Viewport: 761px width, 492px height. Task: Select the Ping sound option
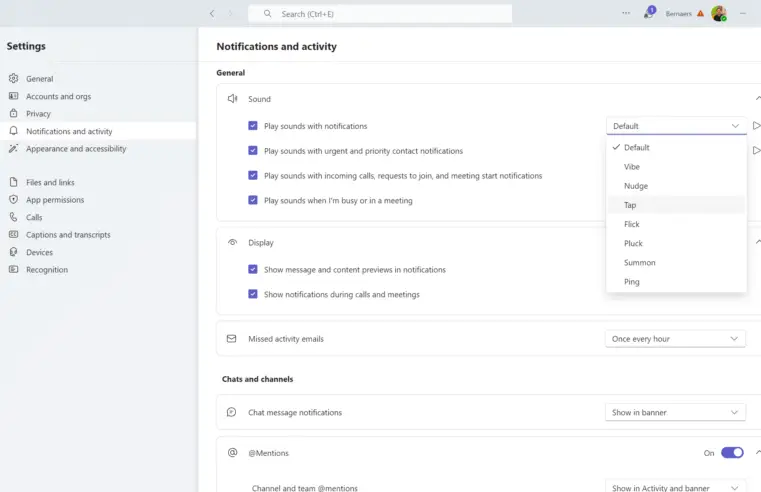(x=677, y=281)
